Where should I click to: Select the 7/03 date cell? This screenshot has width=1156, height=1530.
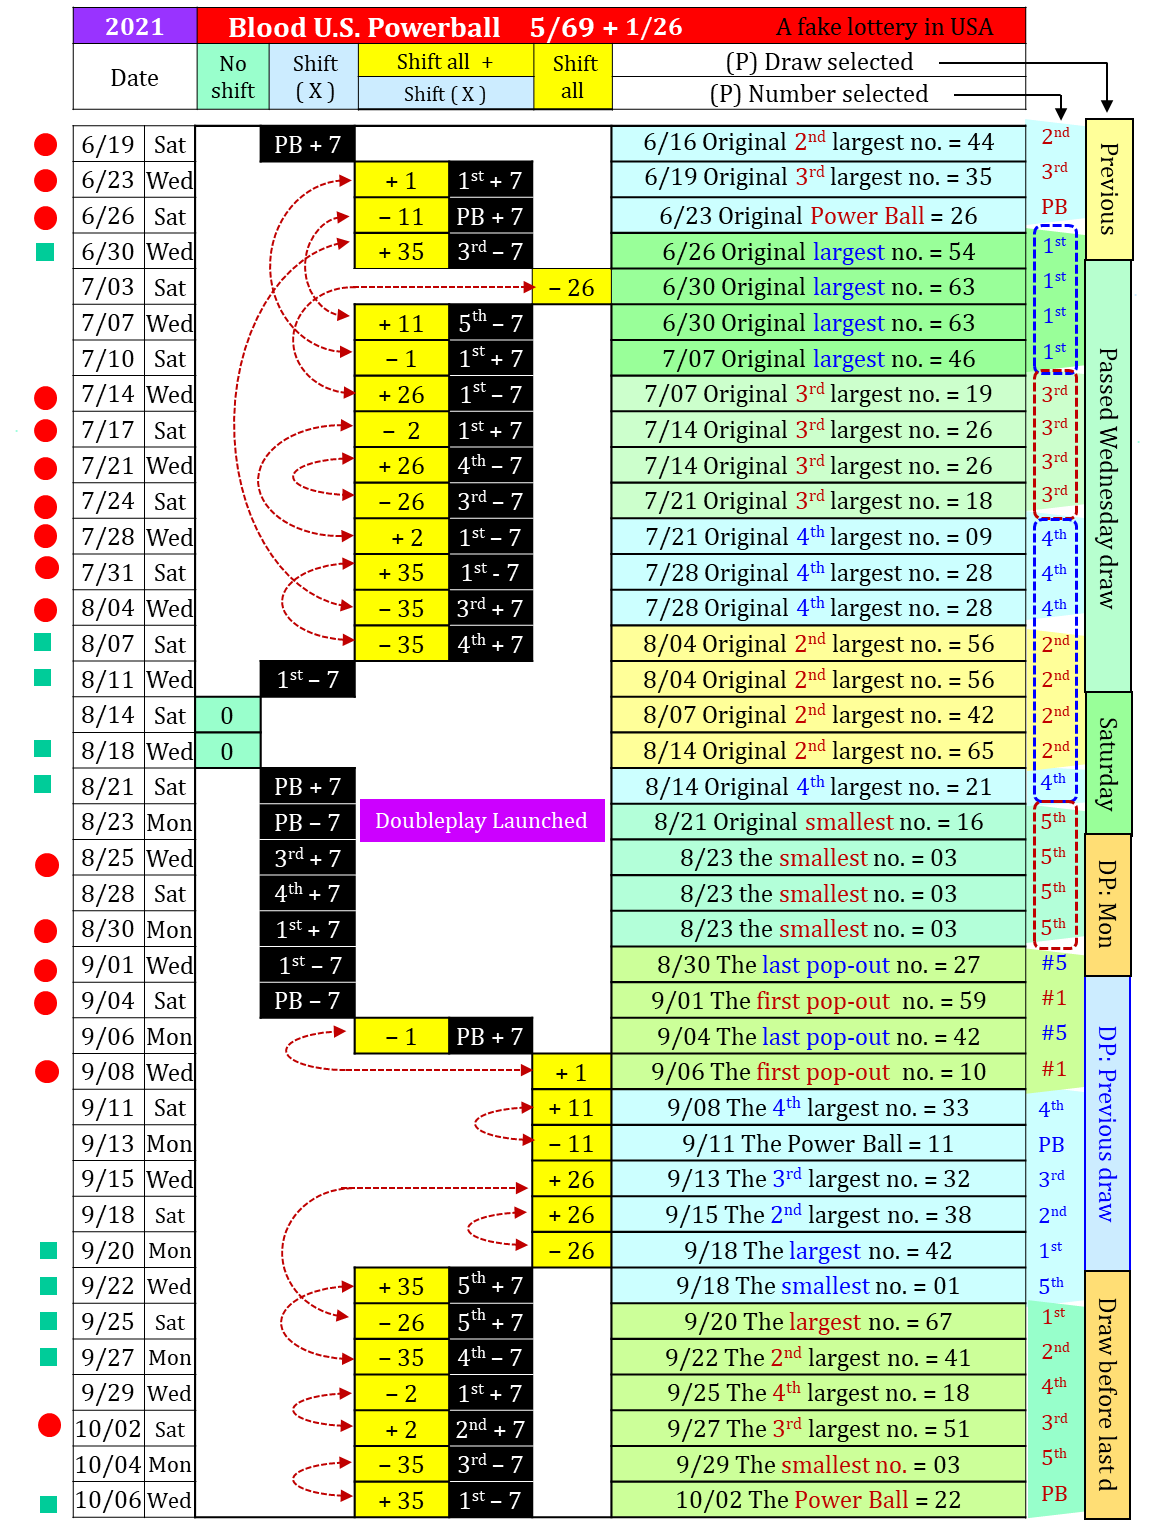(108, 288)
